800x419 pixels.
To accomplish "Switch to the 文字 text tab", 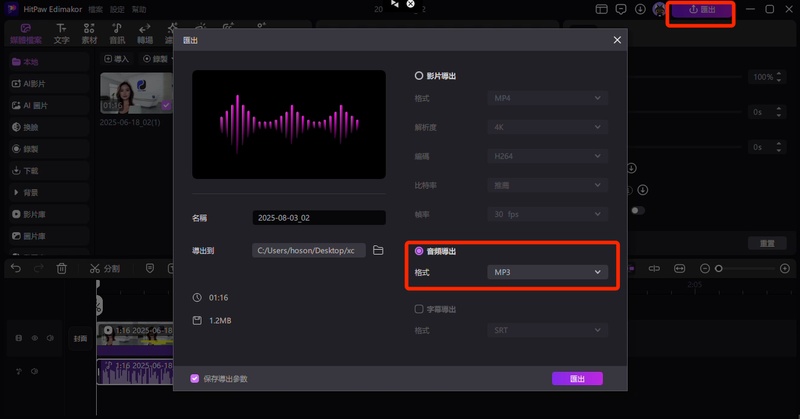I will 62,34.
